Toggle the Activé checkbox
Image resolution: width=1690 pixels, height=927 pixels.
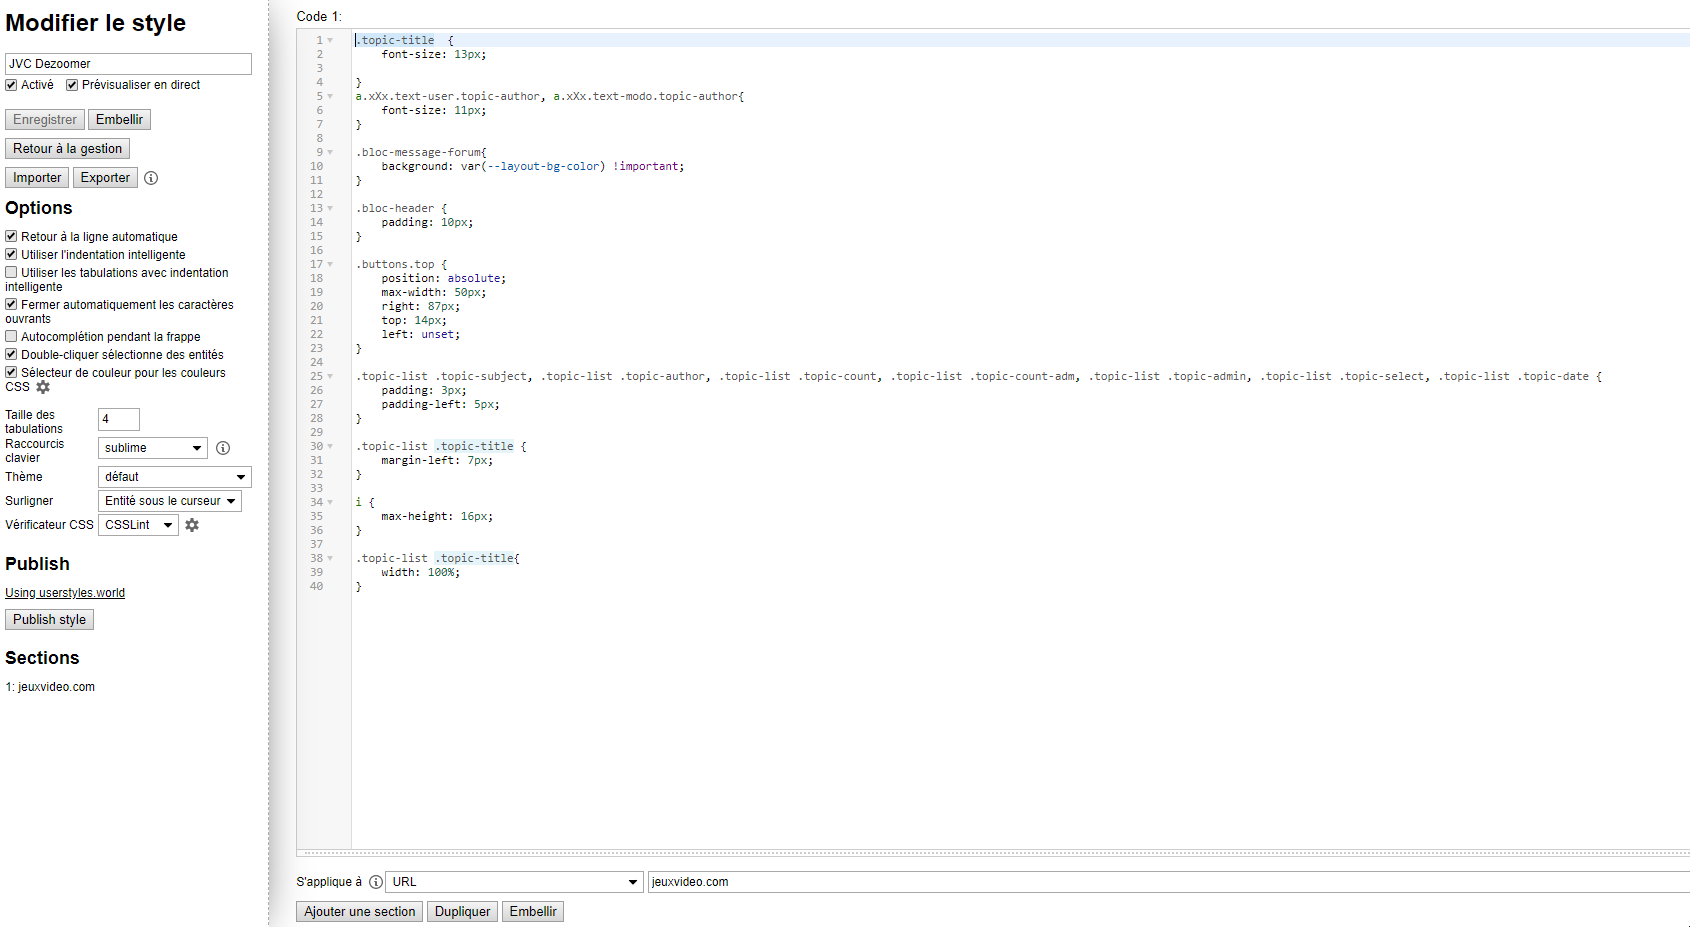(x=11, y=85)
